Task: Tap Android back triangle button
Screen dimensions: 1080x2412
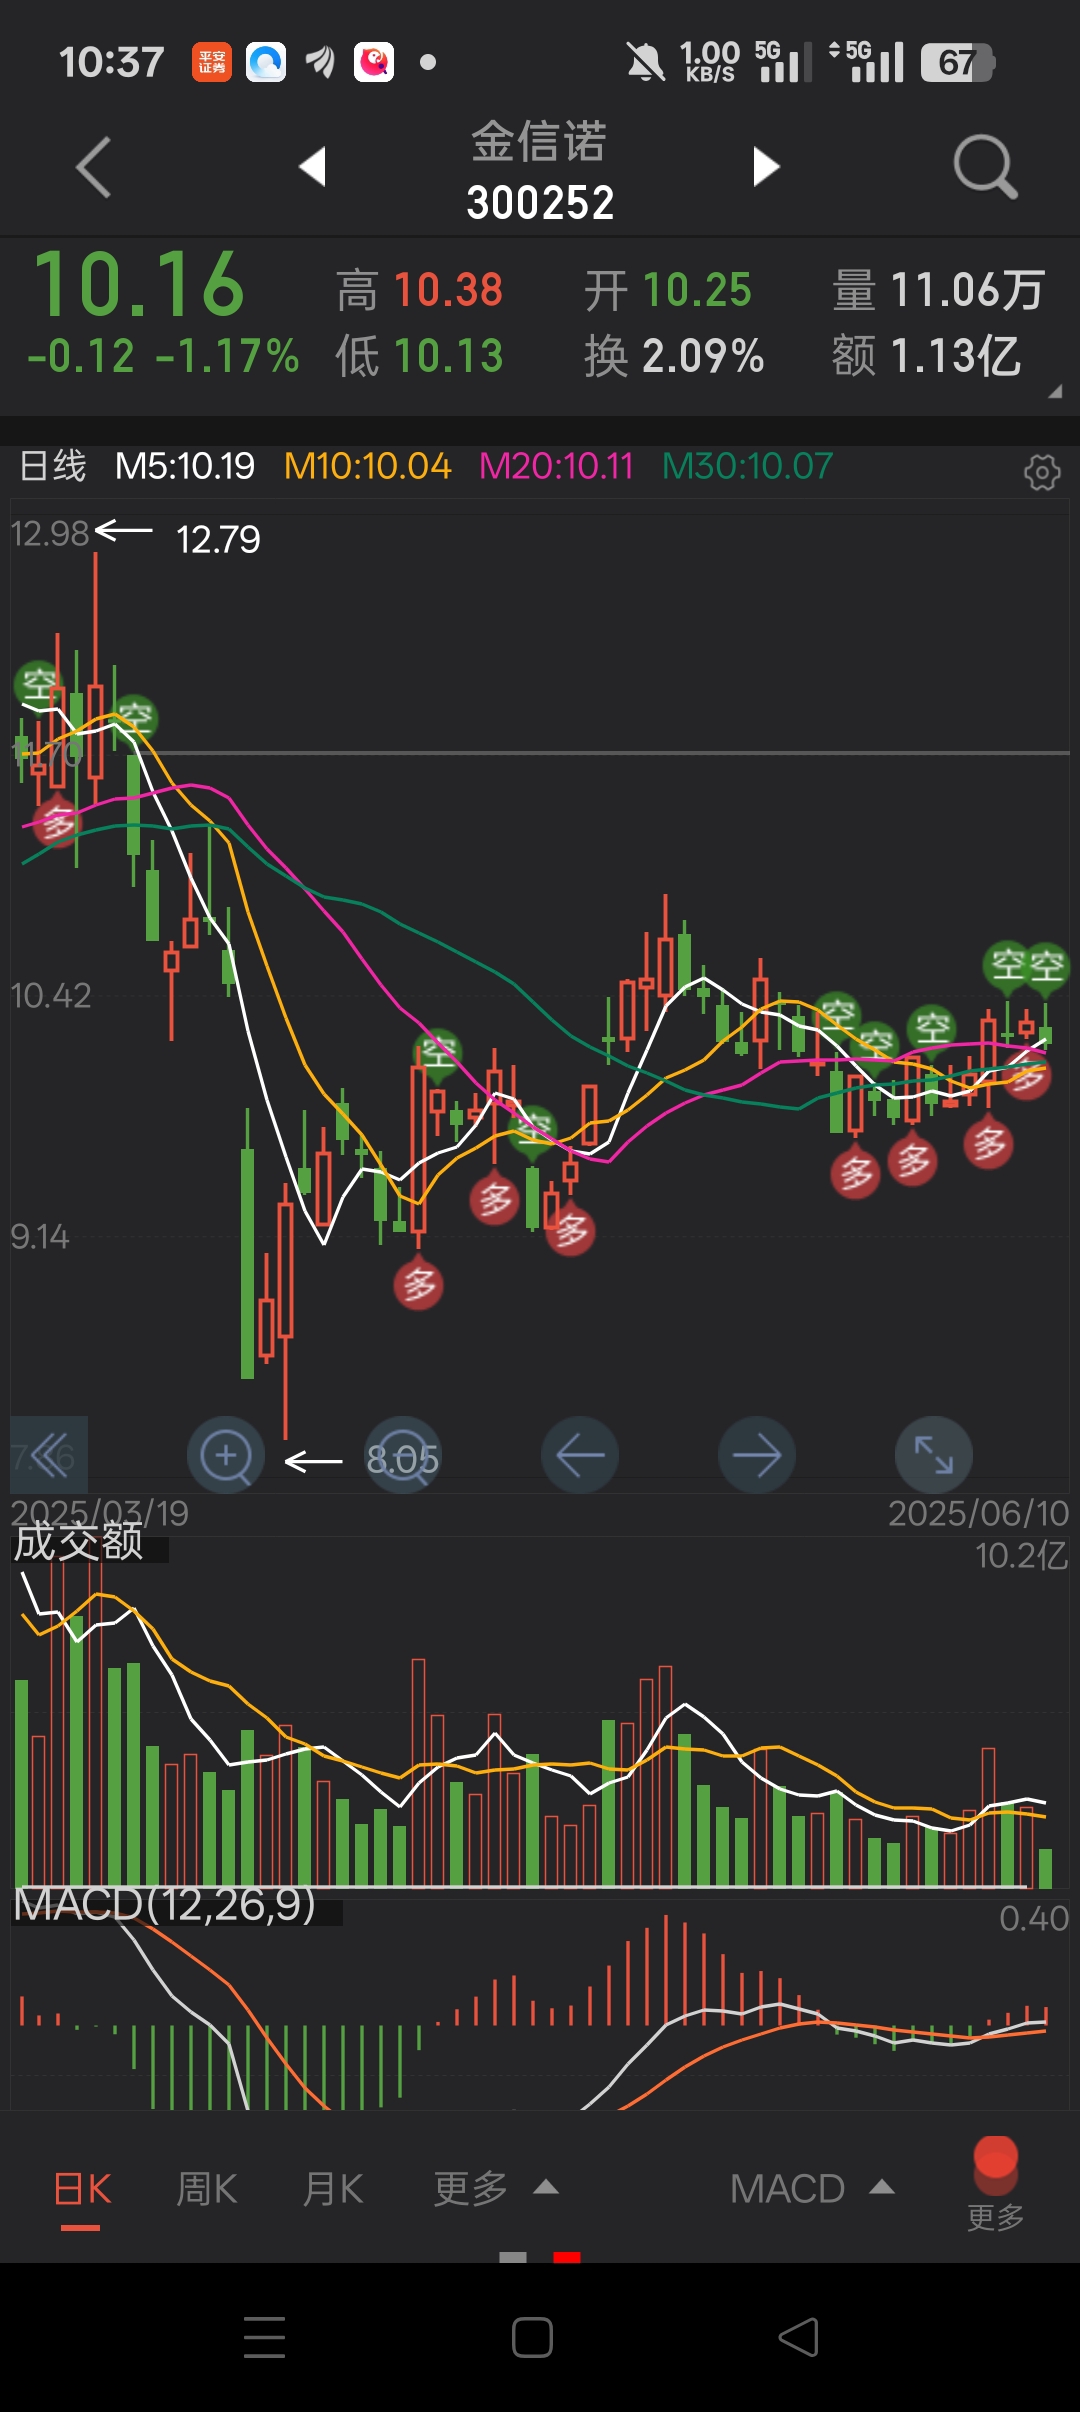Action: click(798, 2337)
